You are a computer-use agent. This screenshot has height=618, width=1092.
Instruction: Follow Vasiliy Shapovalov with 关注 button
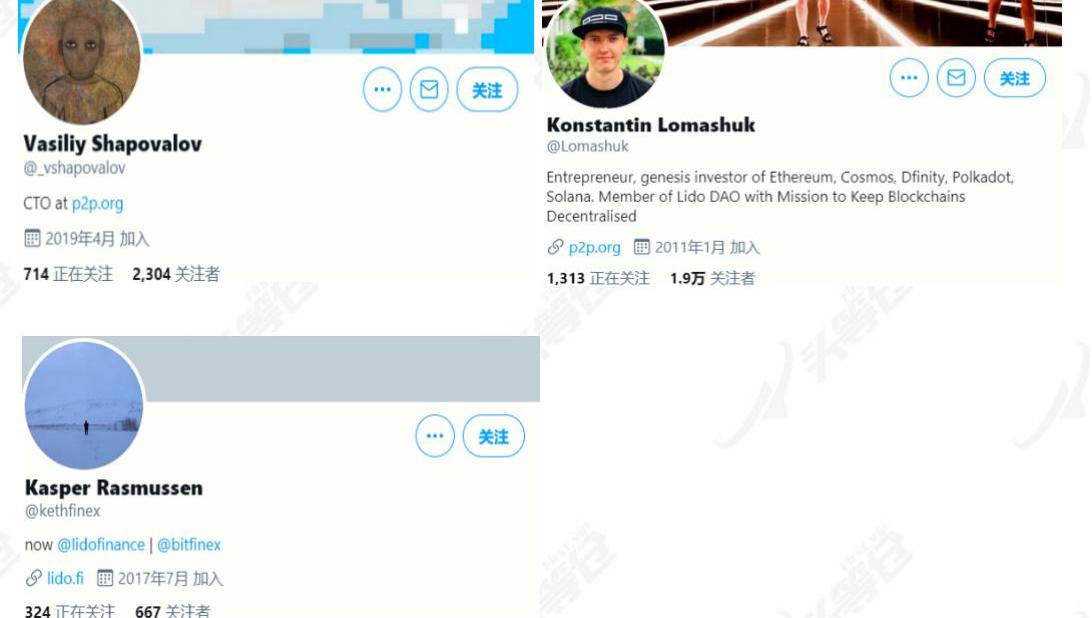(x=487, y=89)
